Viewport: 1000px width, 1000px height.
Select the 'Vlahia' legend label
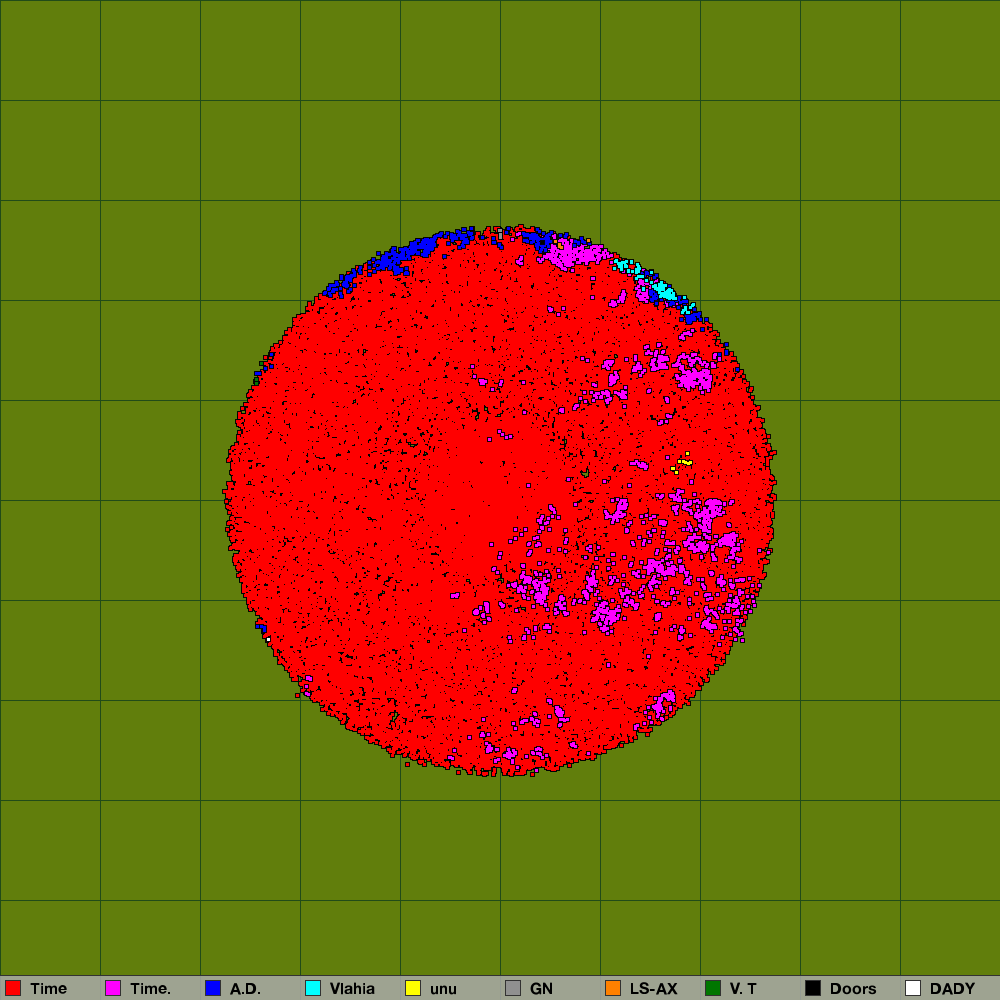click(352, 989)
